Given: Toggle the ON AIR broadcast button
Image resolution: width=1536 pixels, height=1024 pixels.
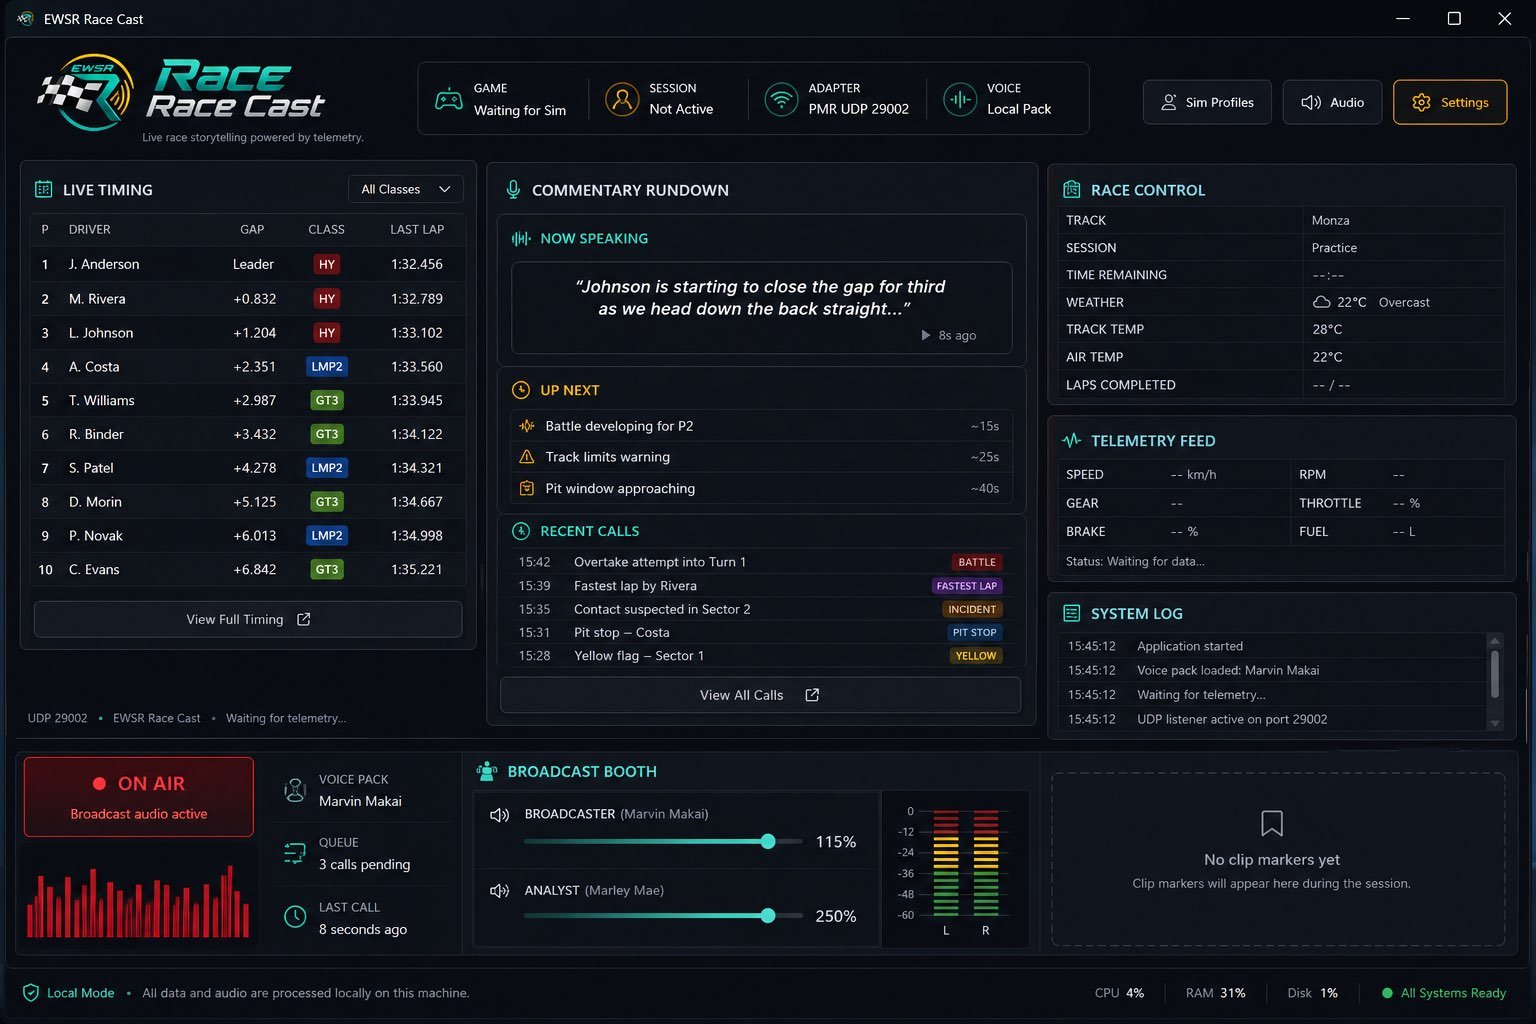Looking at the screenshot, I should point(139,797).
